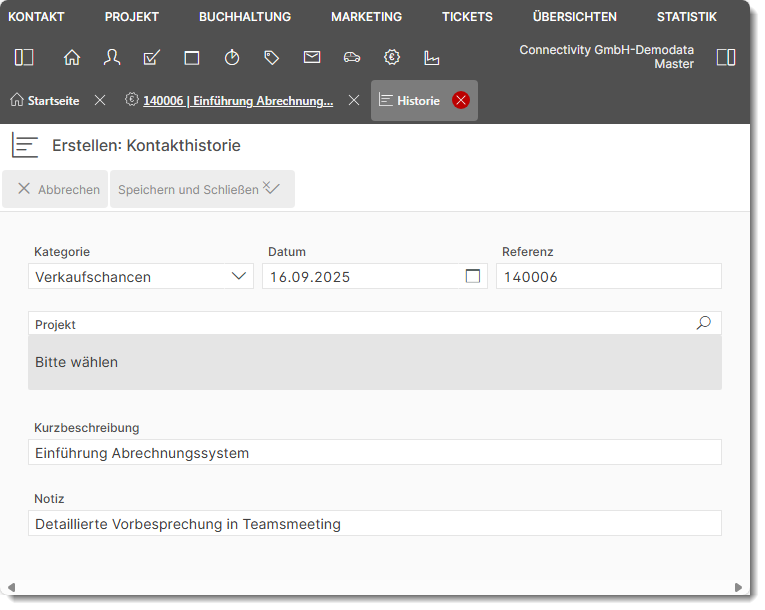Click the stopwatch time tracking icon

(x=232, y=58)
